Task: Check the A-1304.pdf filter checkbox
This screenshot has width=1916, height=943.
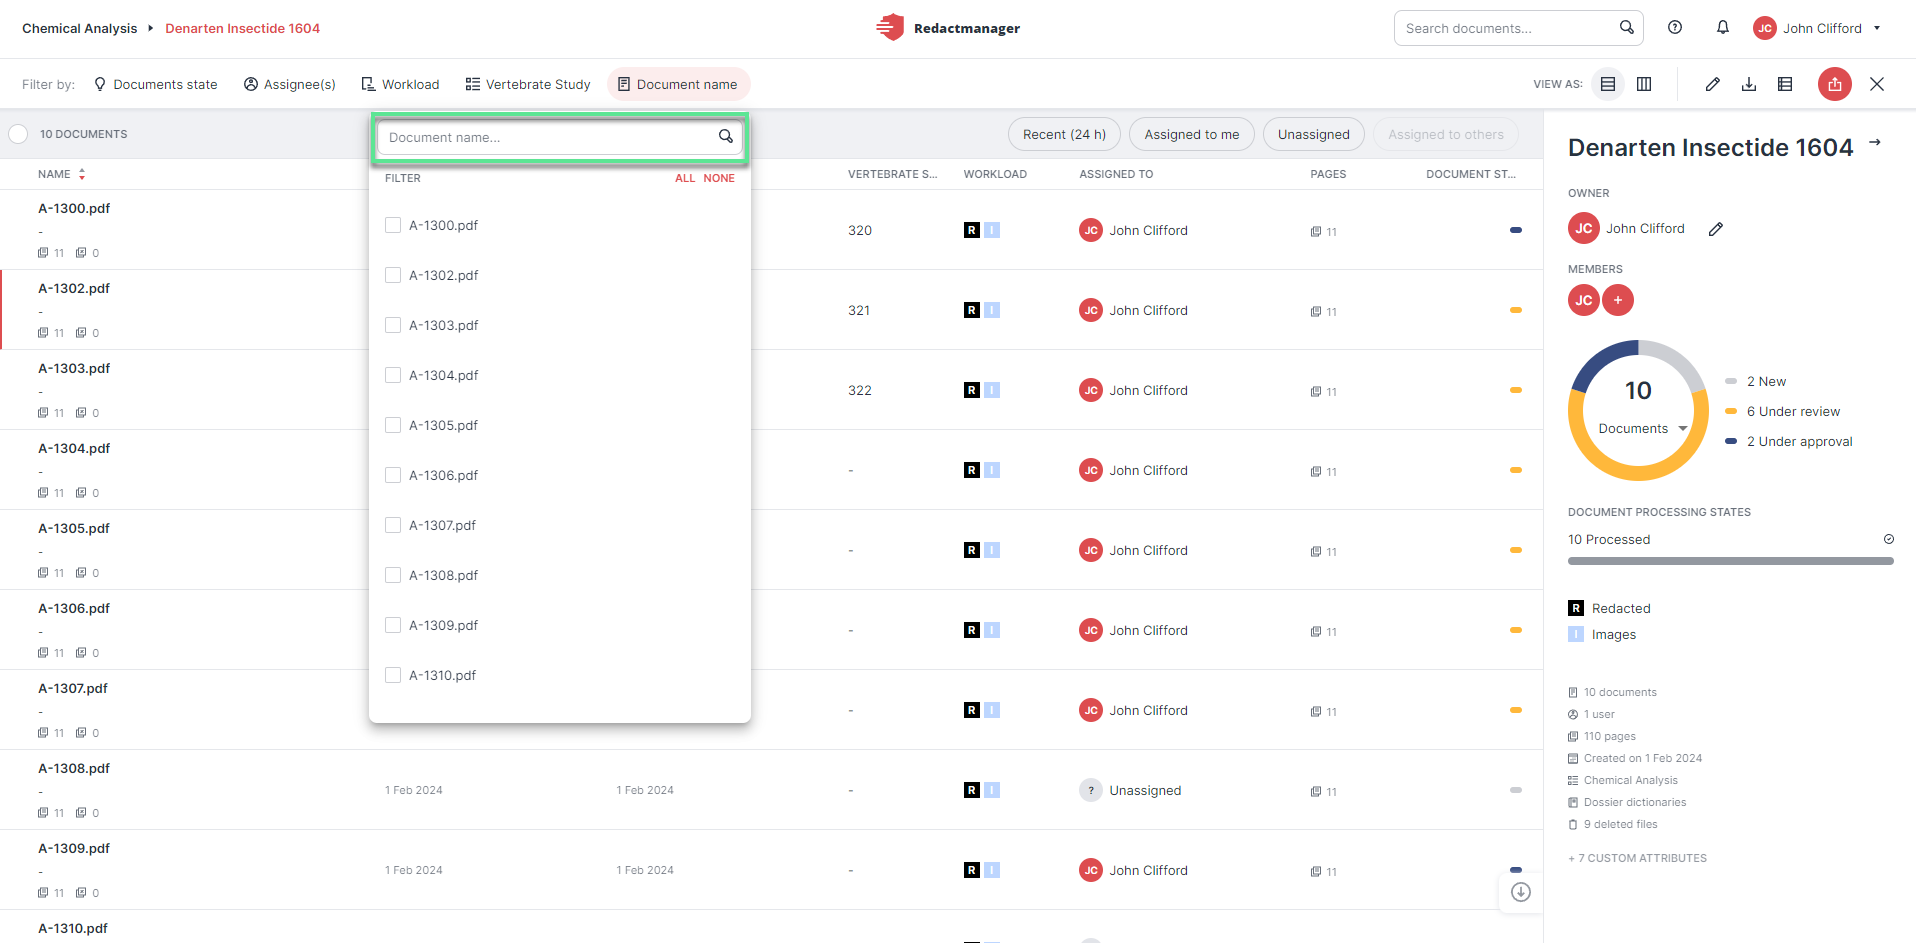Action: pyautogui.click(x=393, y=375)
